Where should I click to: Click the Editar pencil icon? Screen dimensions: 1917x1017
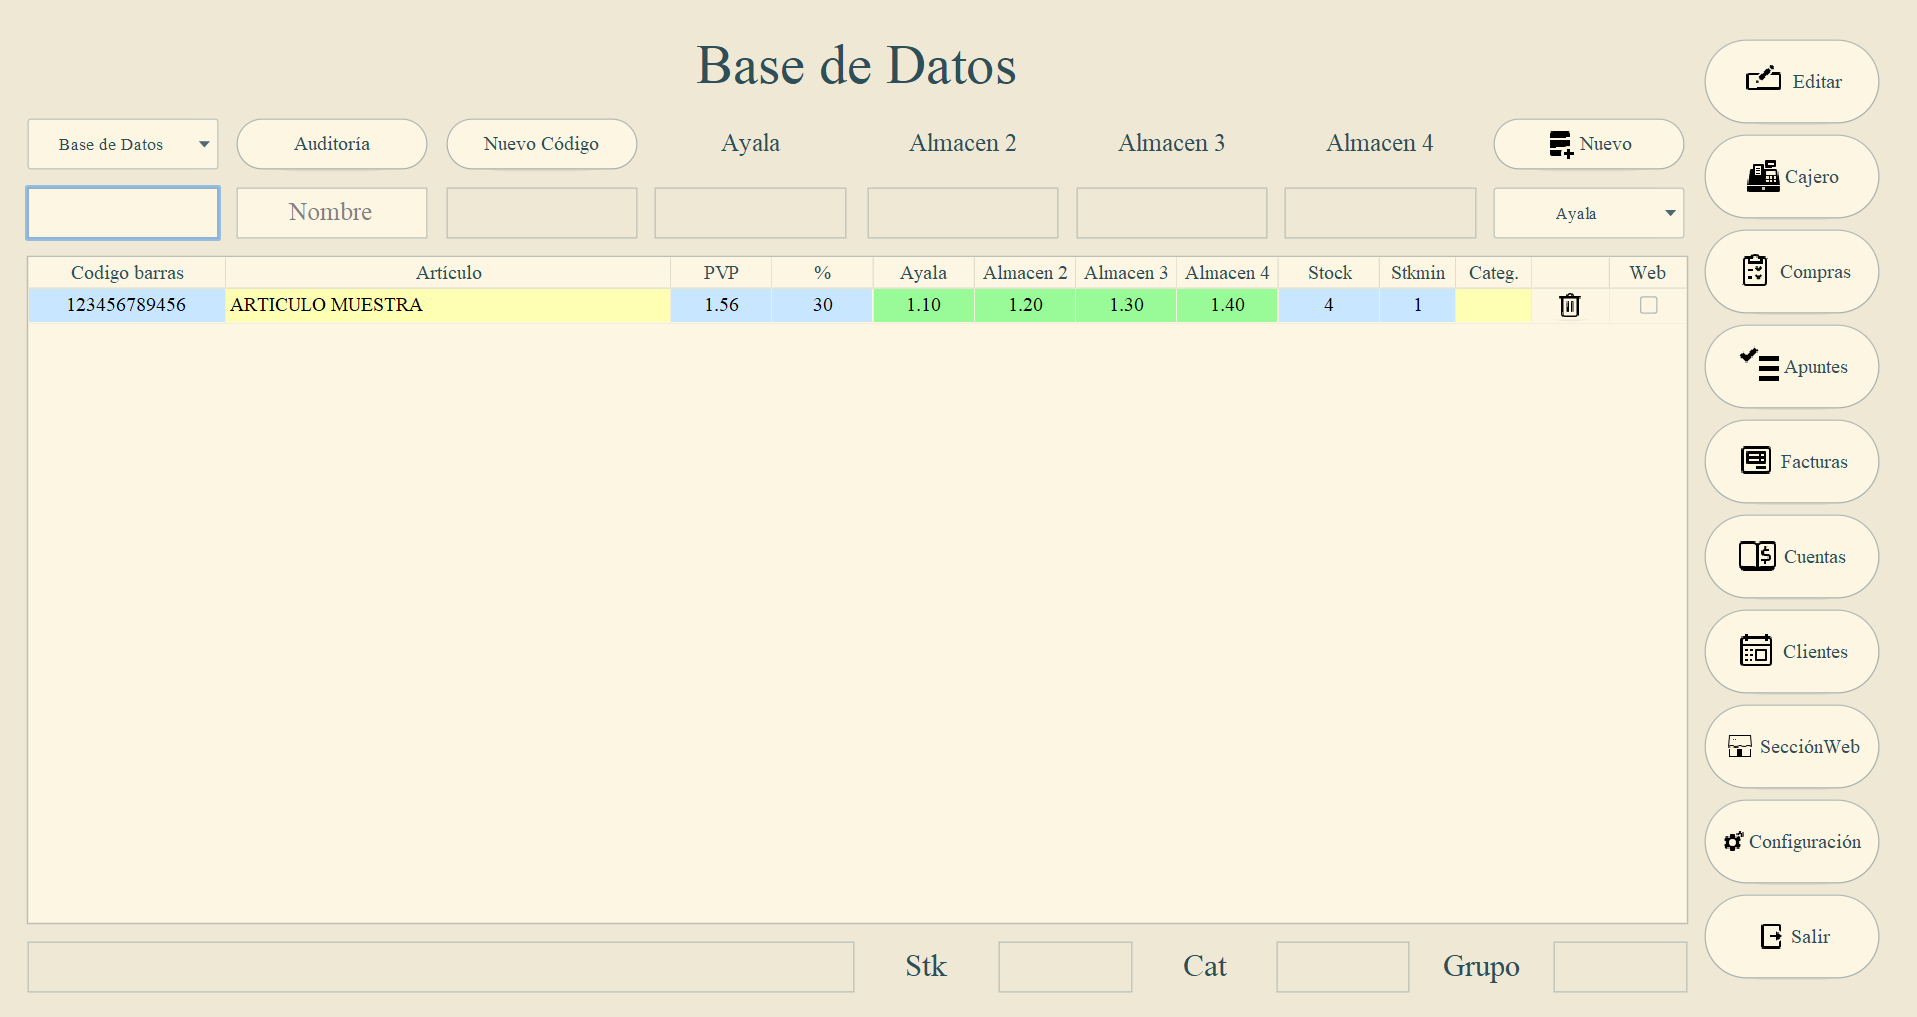1763,79
